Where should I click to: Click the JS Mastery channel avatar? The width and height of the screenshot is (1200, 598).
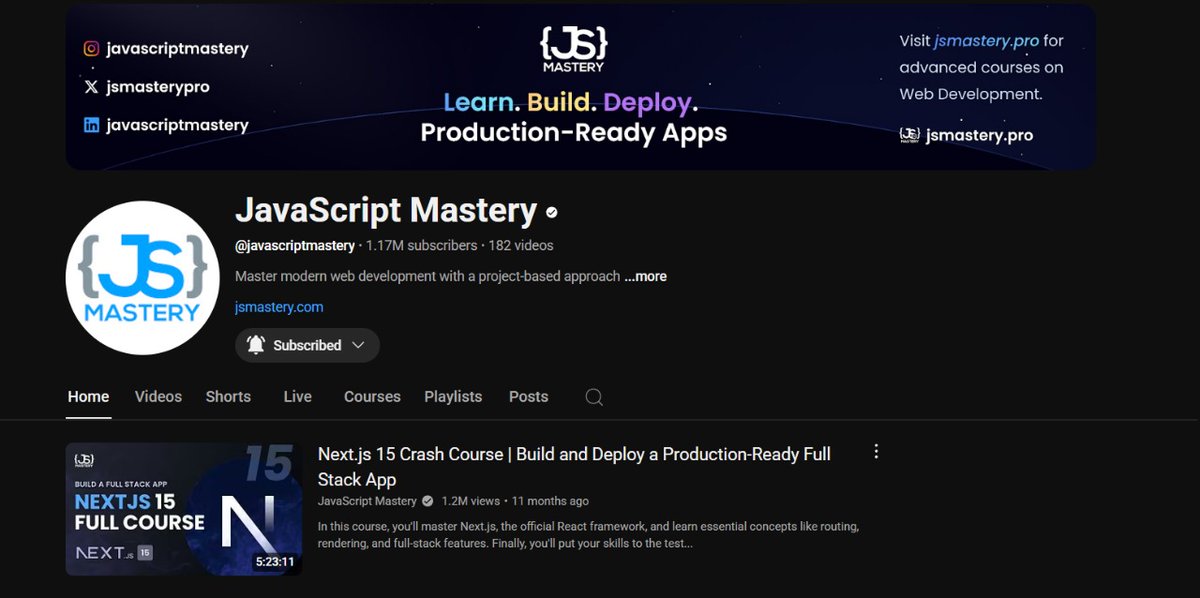pos(142,277)
